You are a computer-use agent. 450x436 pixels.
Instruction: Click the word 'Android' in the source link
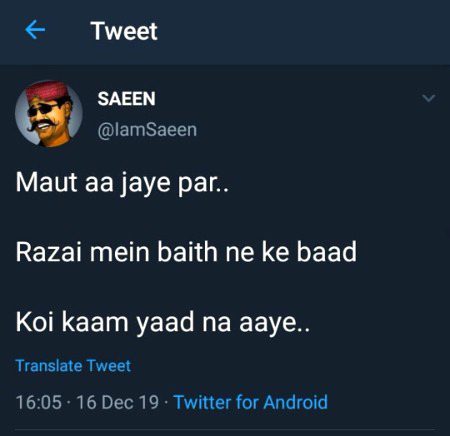[296, 402]
